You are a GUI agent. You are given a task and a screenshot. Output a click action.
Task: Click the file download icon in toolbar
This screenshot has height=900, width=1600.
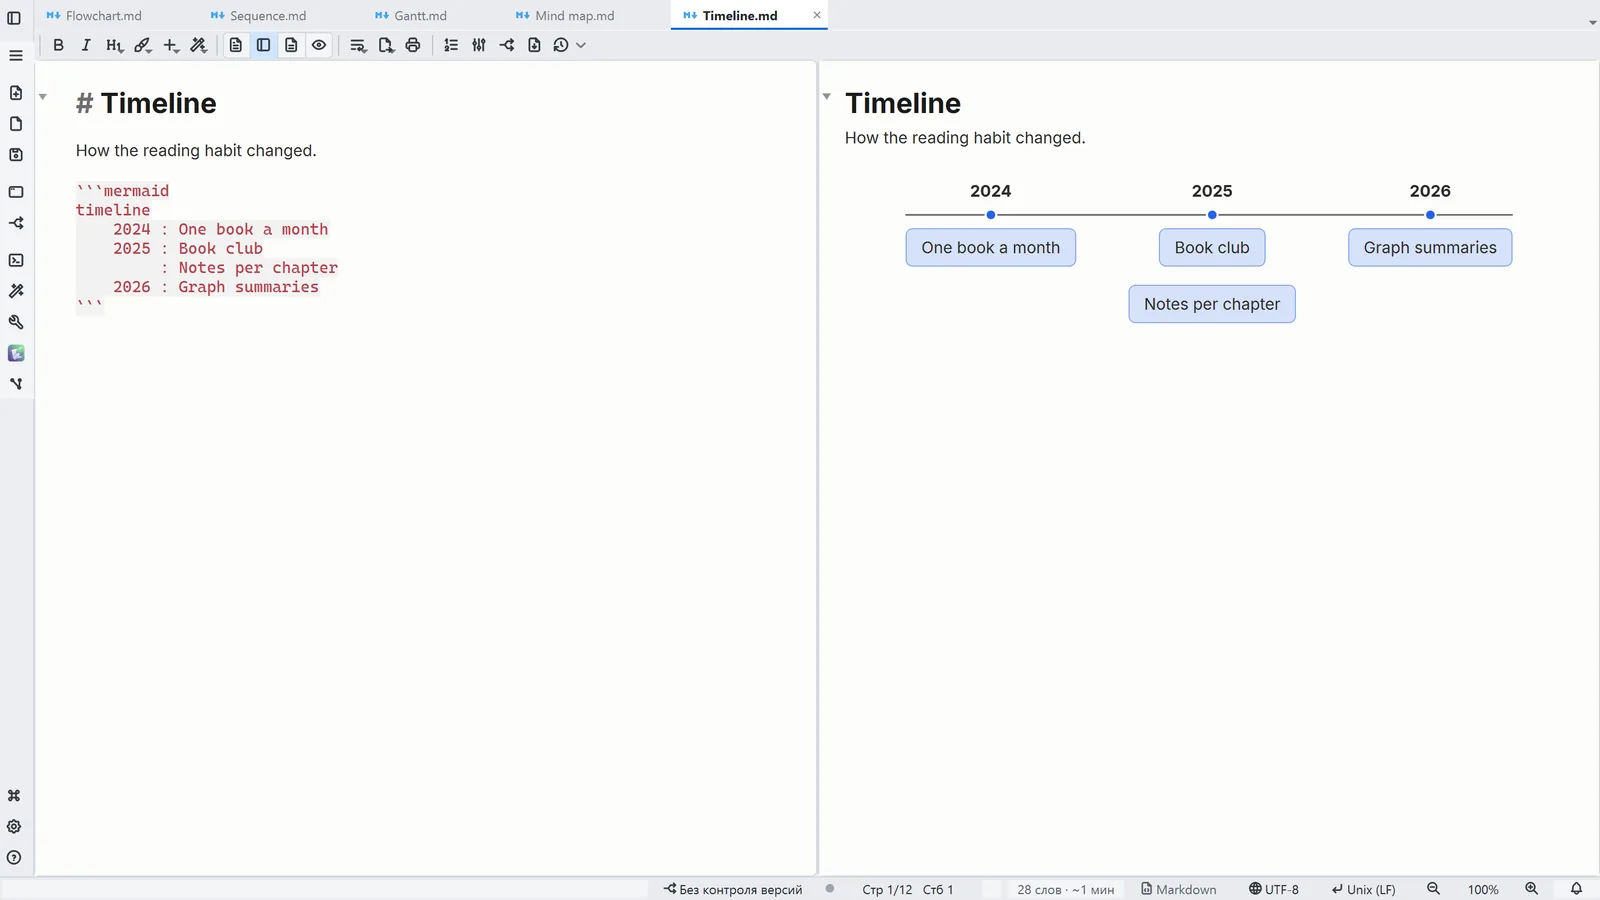534,45
